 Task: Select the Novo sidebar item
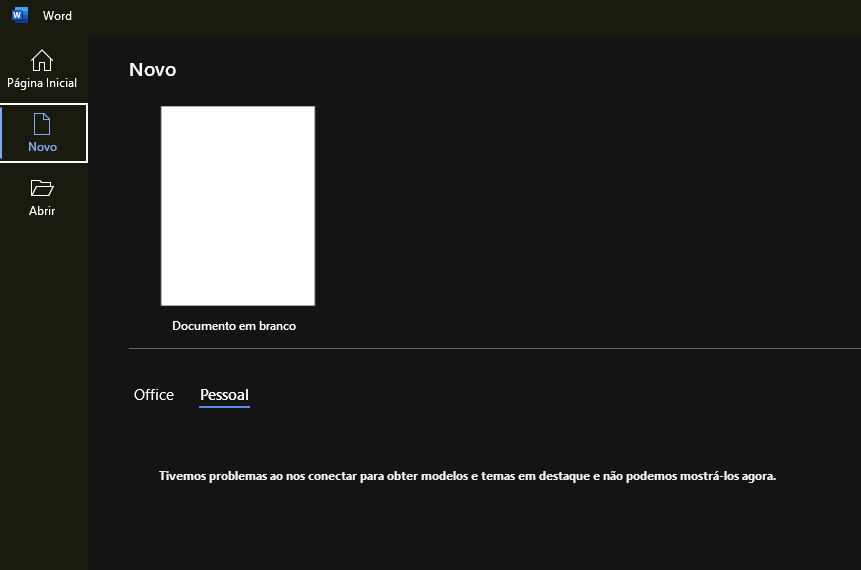[43, 133]
